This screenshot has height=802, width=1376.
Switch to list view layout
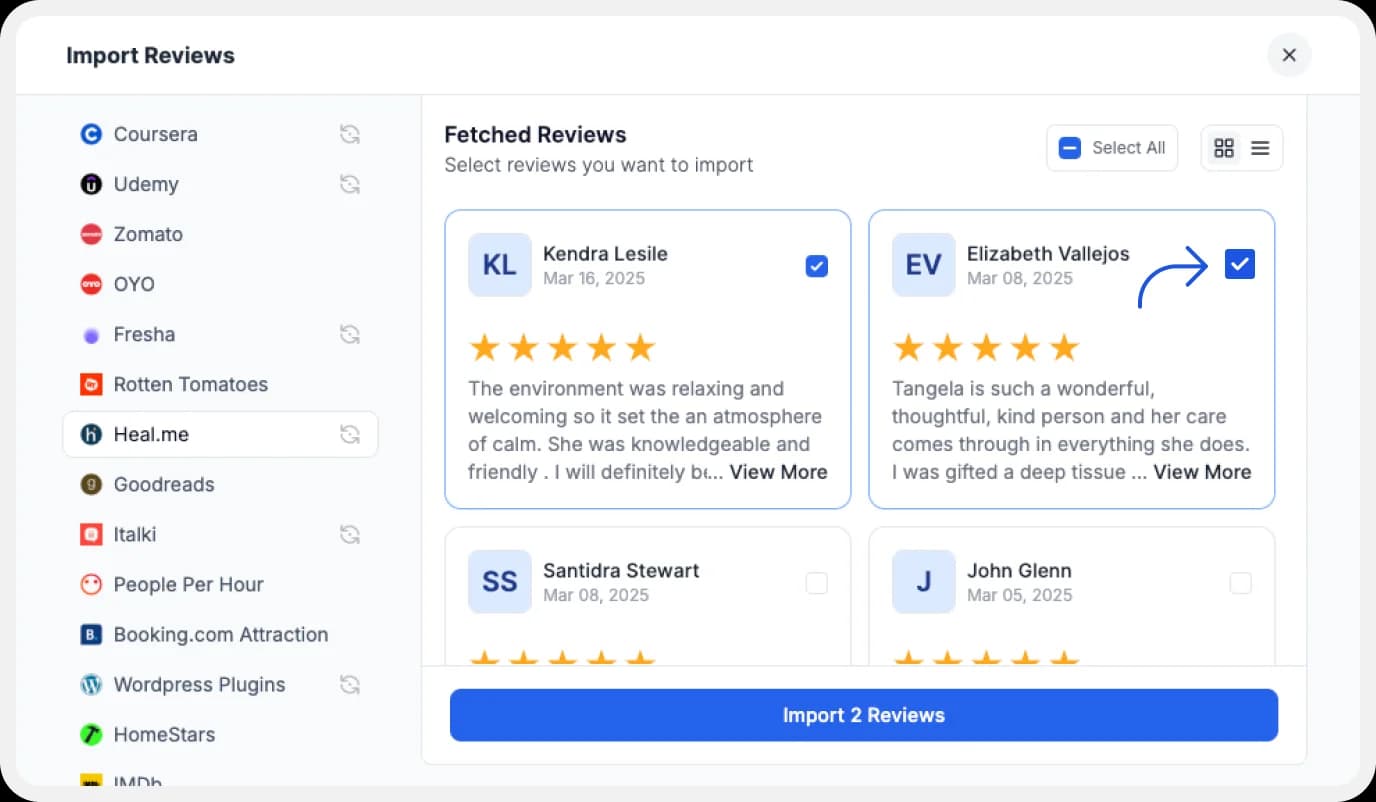(x=1259, y=147)
